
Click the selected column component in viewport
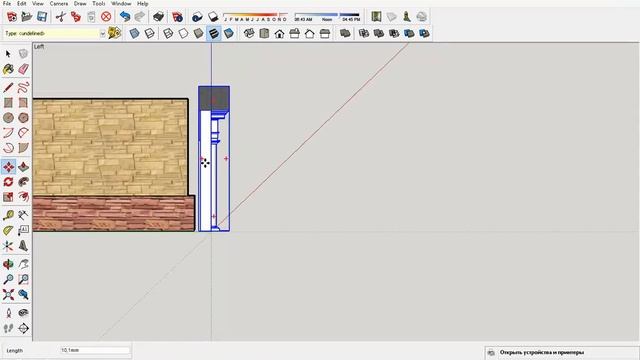coord(214,159)
